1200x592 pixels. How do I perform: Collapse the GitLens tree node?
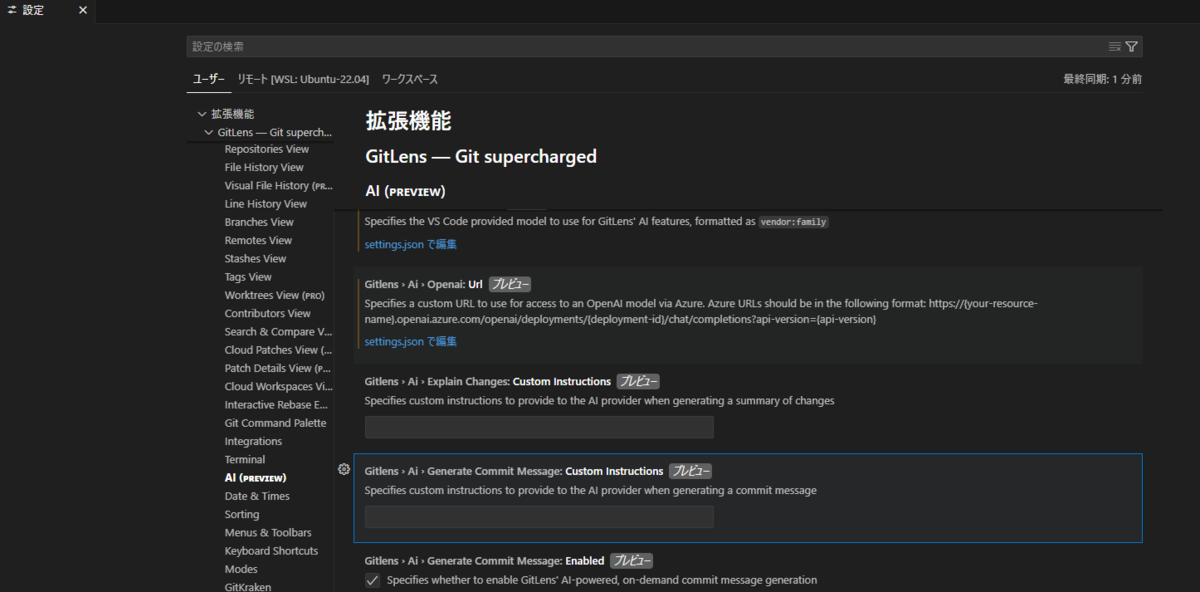tap(209, 132)
